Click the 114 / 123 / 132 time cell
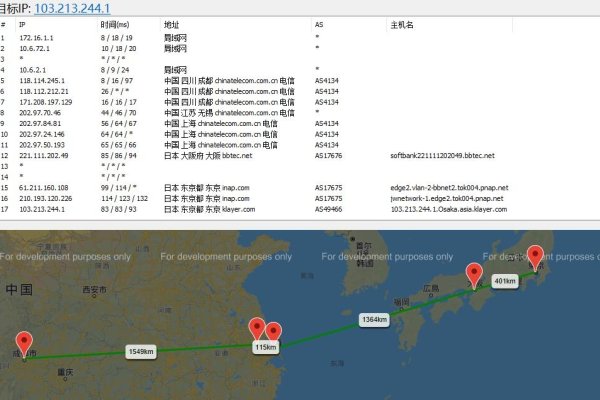 124,199
